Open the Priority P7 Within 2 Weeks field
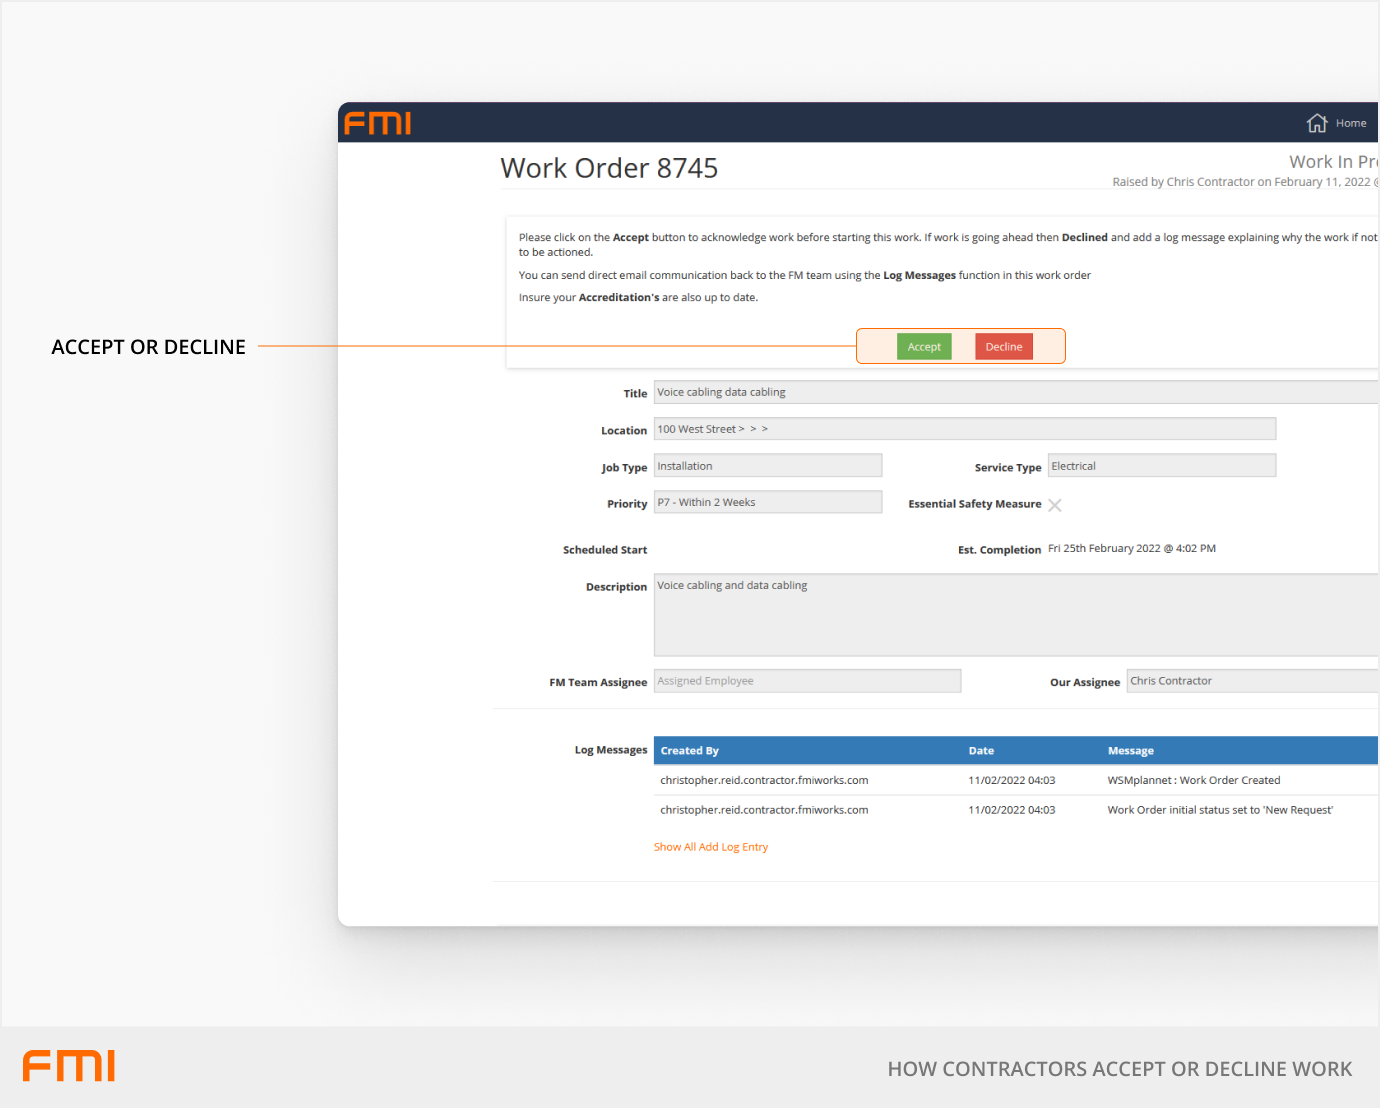The image size is (1380, 1108). [x=767, y=502]
